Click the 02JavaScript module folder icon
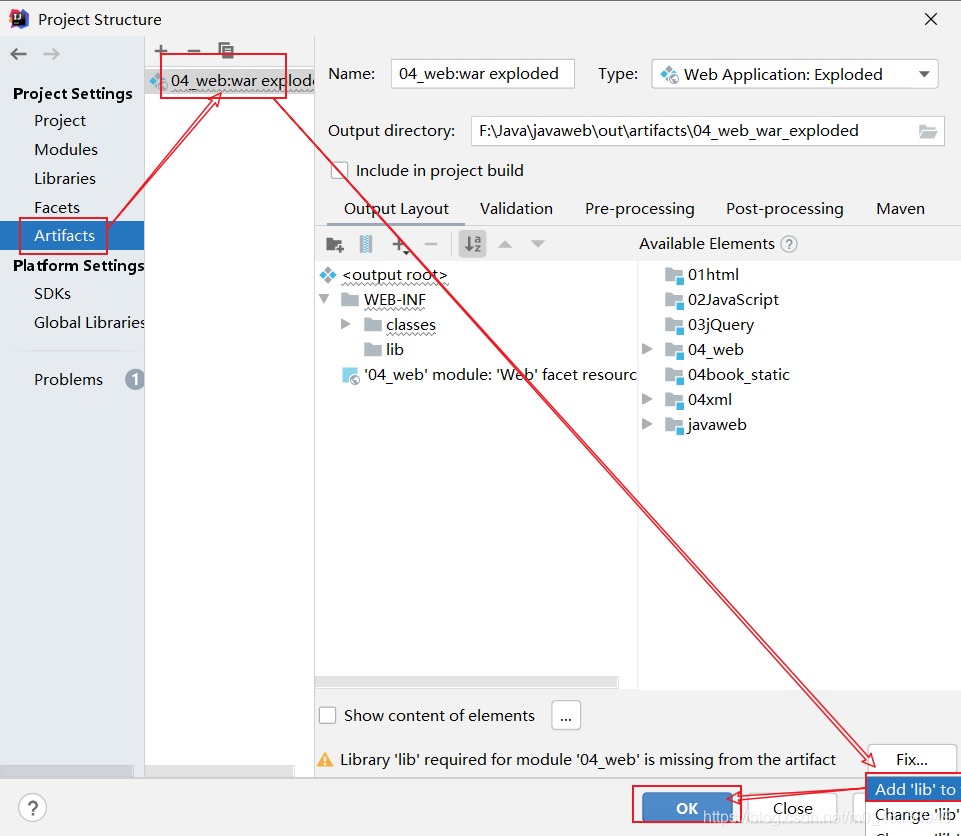The height and width of the screenshot is (836, 961). click(674, 300)
